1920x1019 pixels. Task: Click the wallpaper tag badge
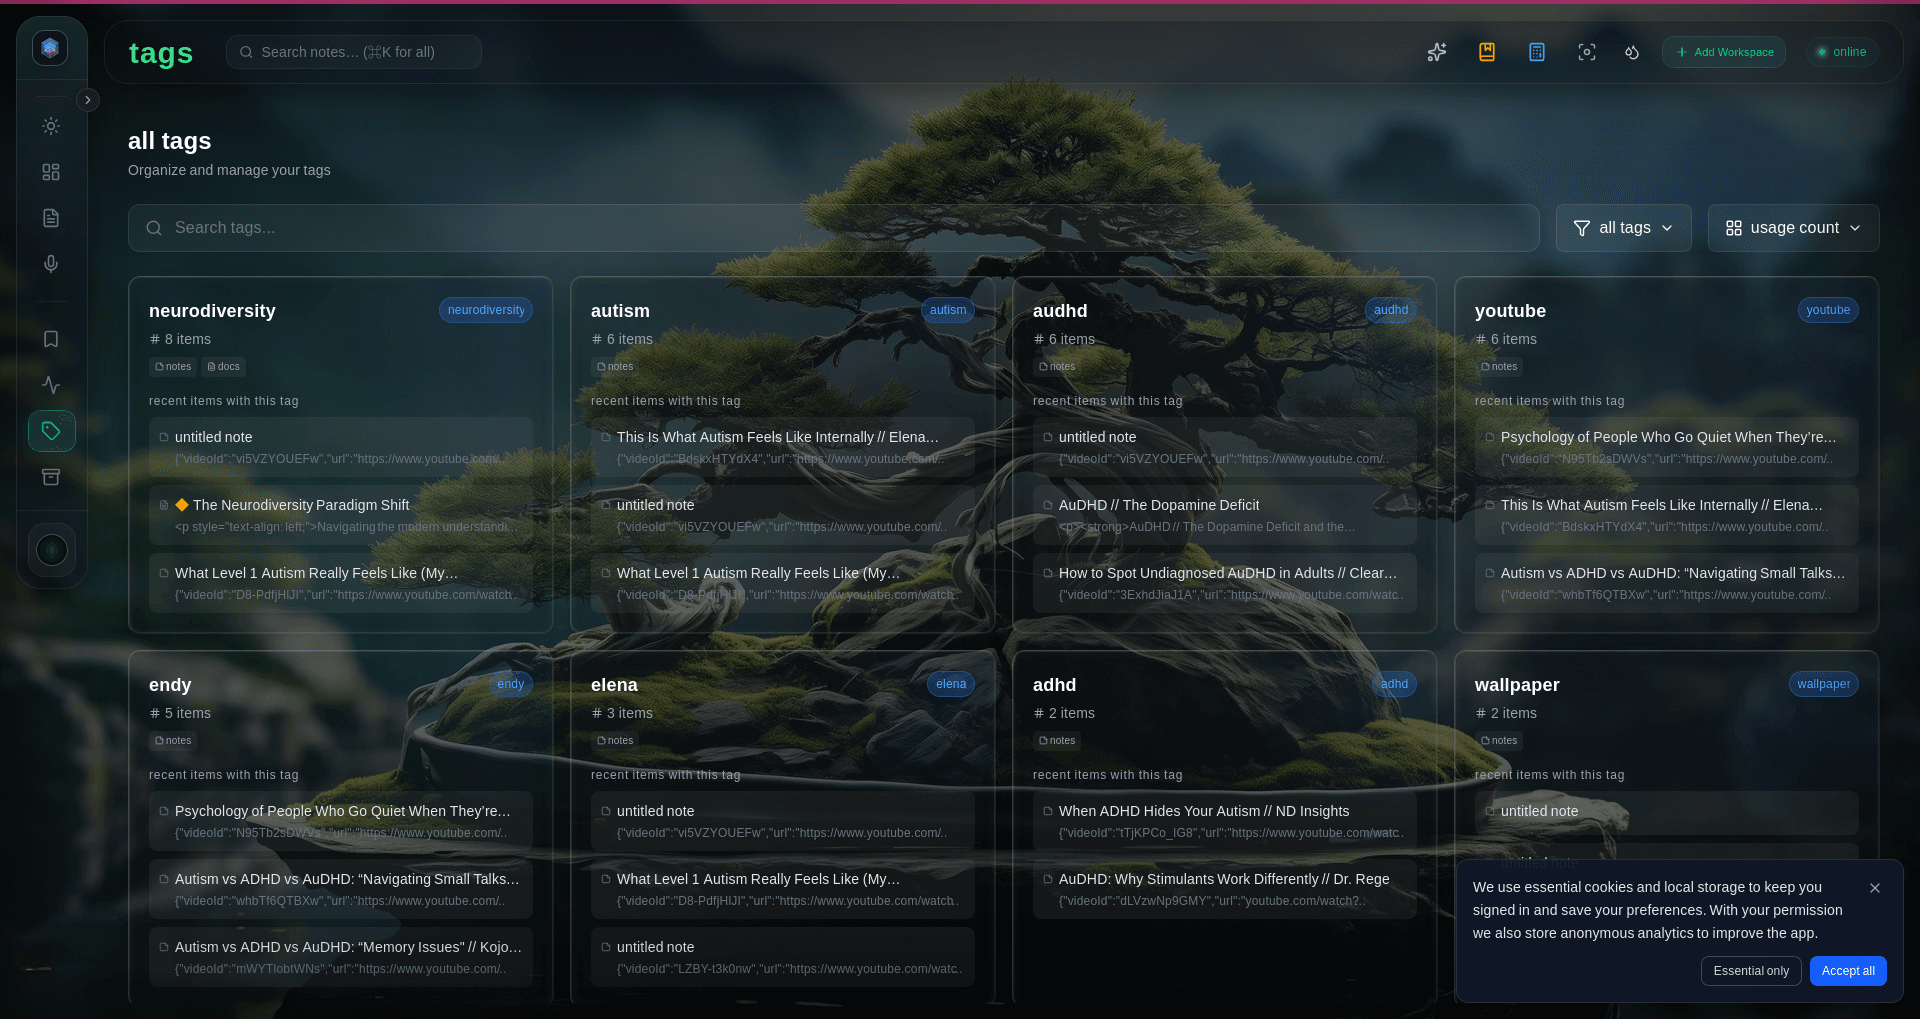(x=1824, y=684)
